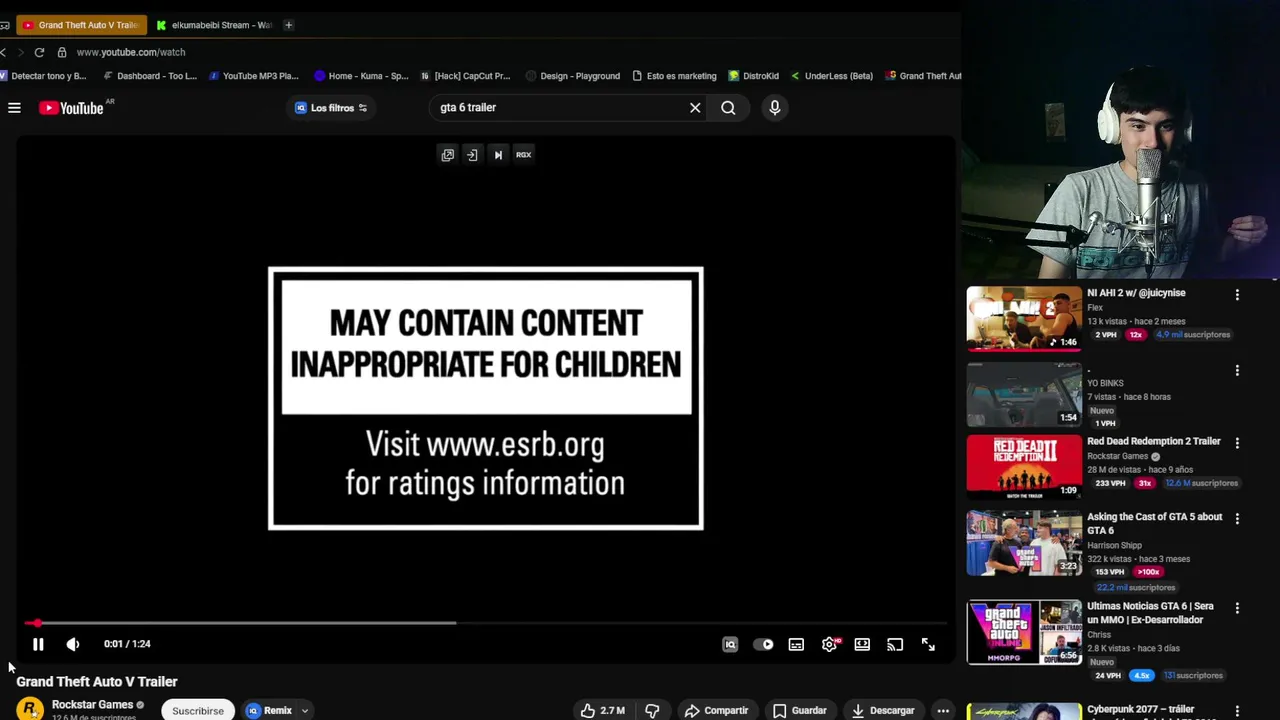Open options menu for Red Dead Redemption 2 Trailer
The image size is (1280, 720).
coord(1237,443)
